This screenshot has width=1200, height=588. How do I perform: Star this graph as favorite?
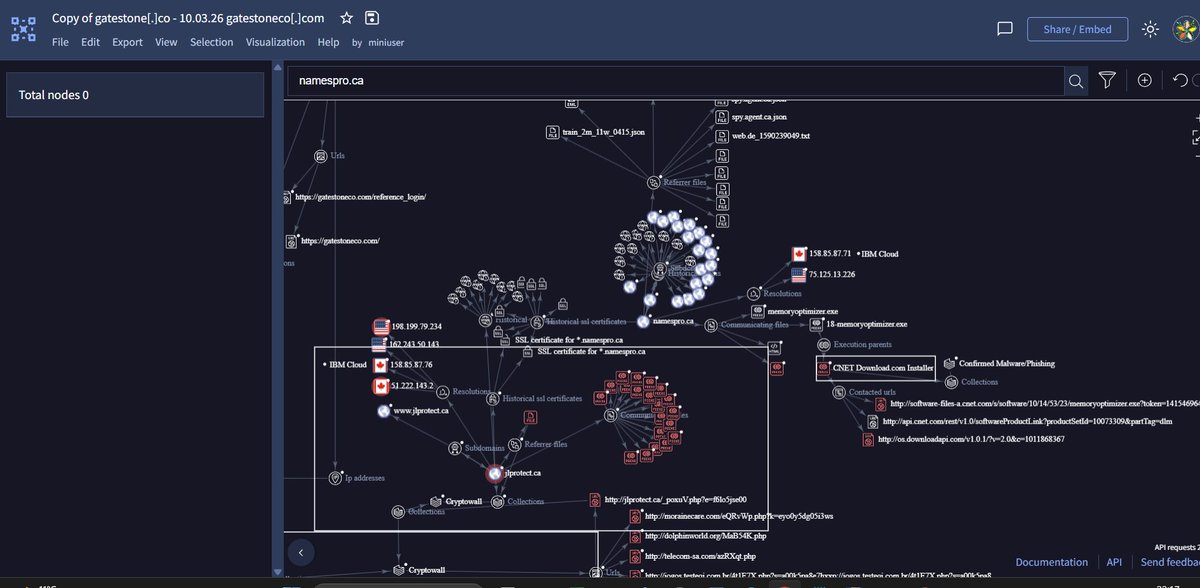pyautogui.click(x=346, y=18)
